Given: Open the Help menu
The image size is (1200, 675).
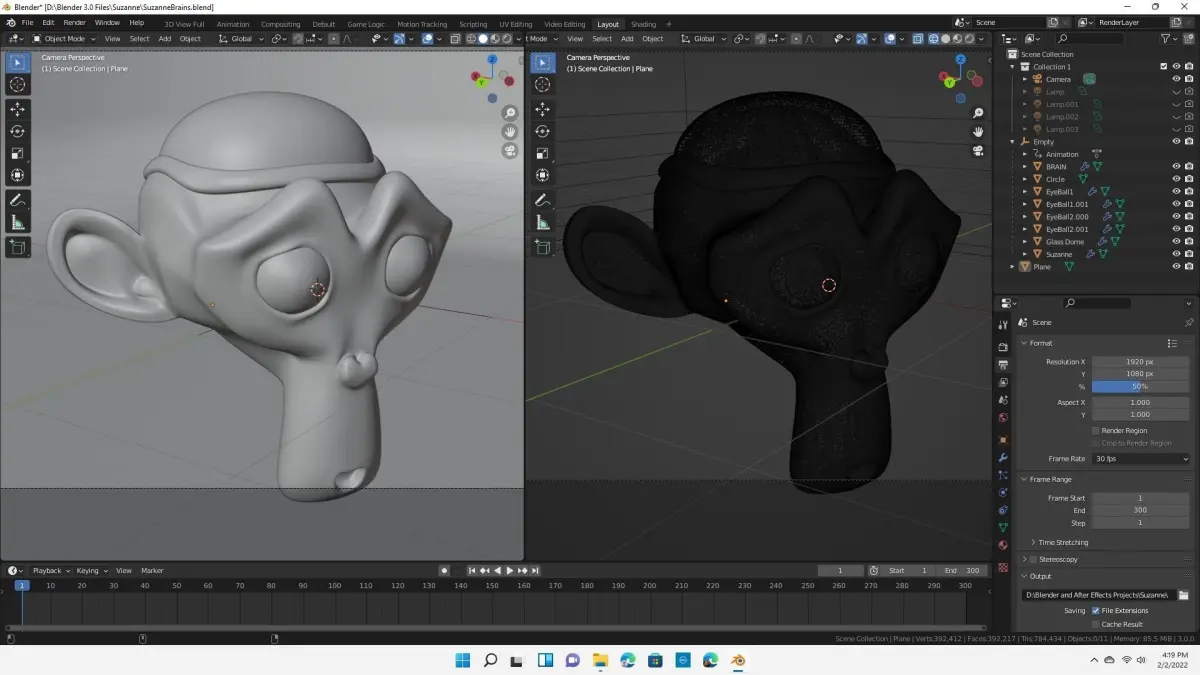Looking at the screenshot, I should (137, 22).
